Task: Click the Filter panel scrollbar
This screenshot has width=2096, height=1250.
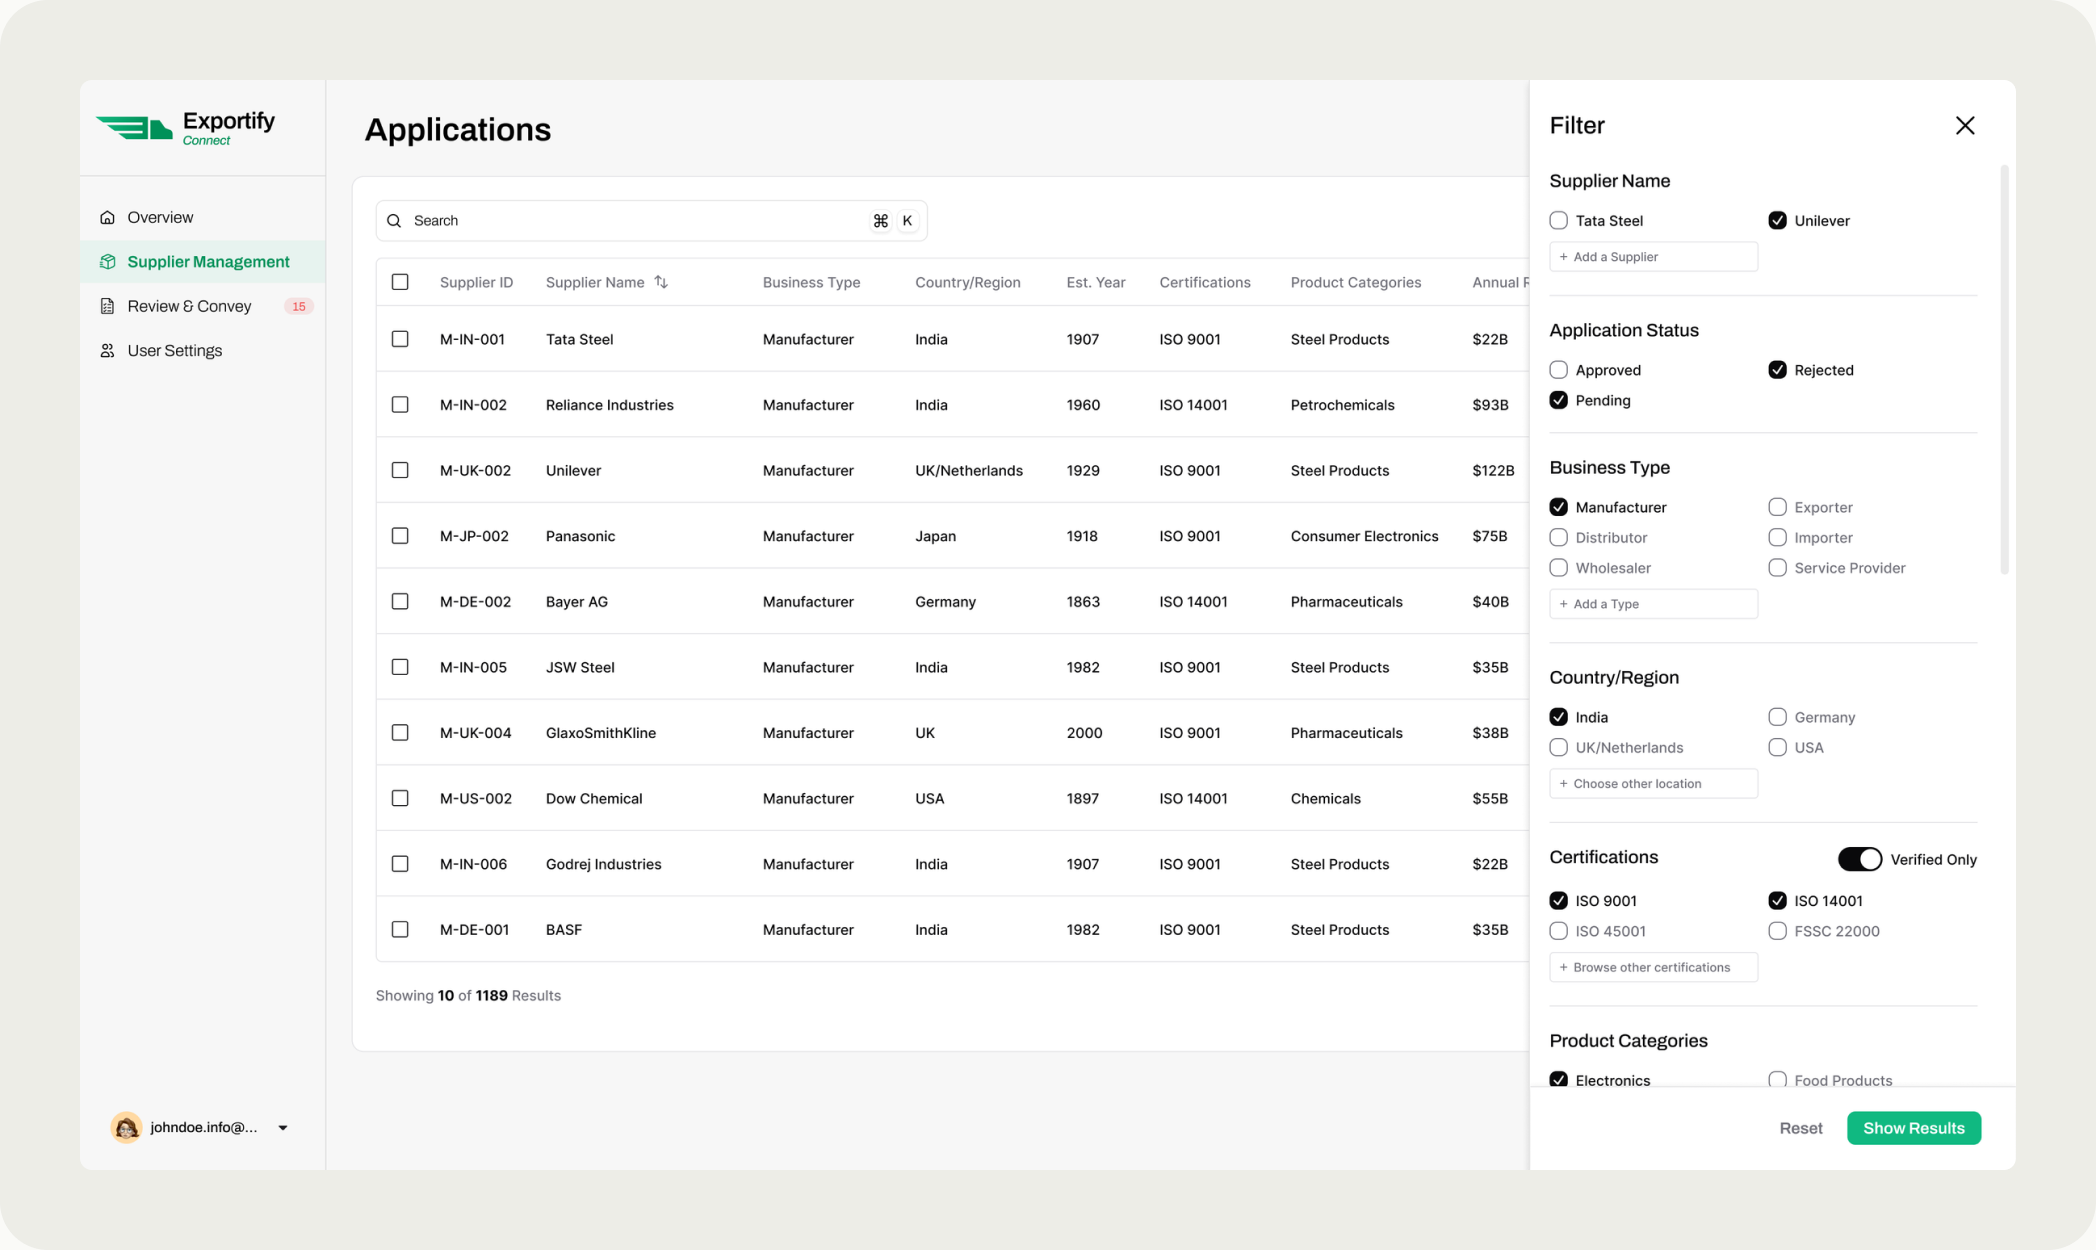Action: pos(2003,370)
